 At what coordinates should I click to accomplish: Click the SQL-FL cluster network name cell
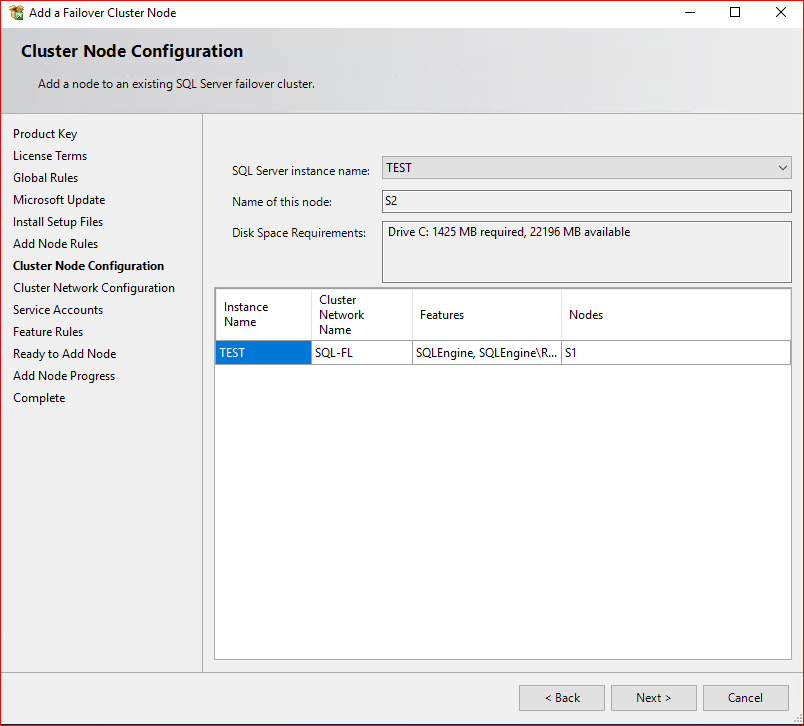(x=362, y=353)
